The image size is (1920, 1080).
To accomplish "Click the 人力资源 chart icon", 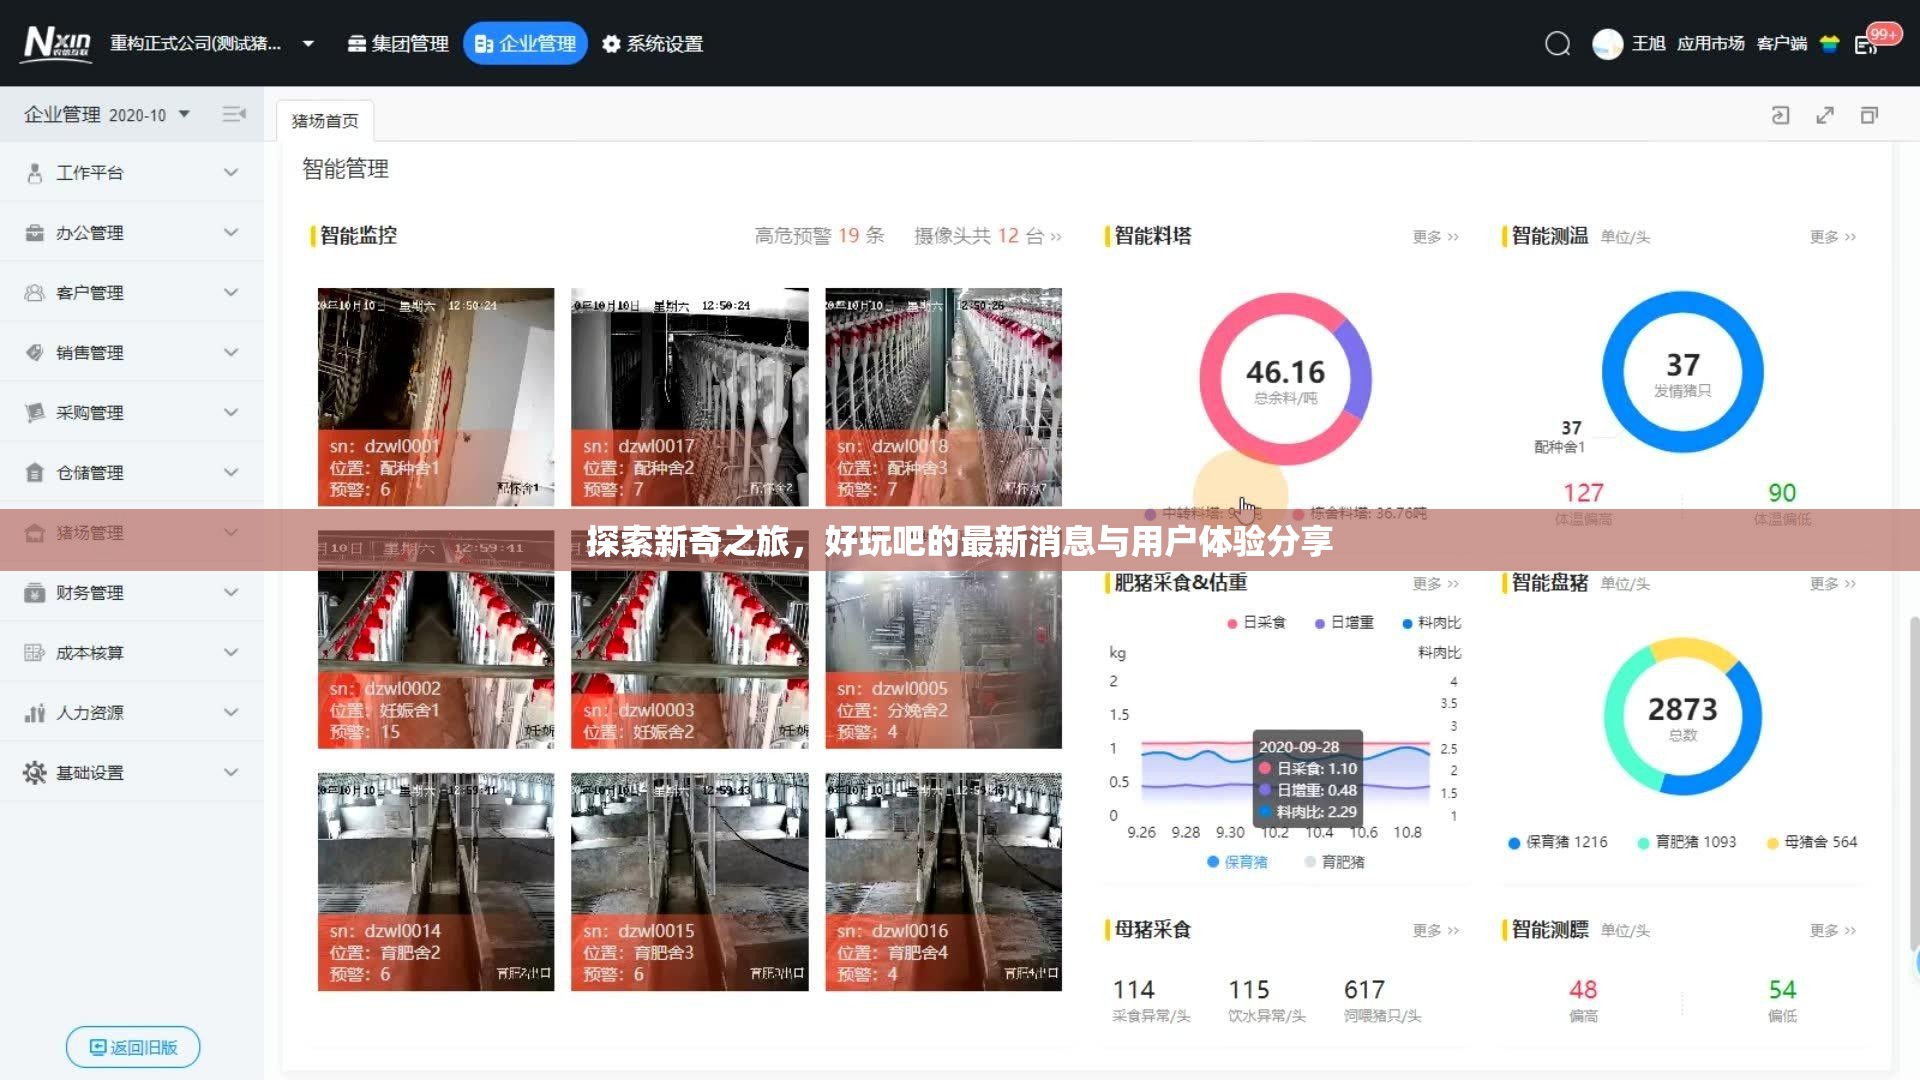I will pos(34,713).
